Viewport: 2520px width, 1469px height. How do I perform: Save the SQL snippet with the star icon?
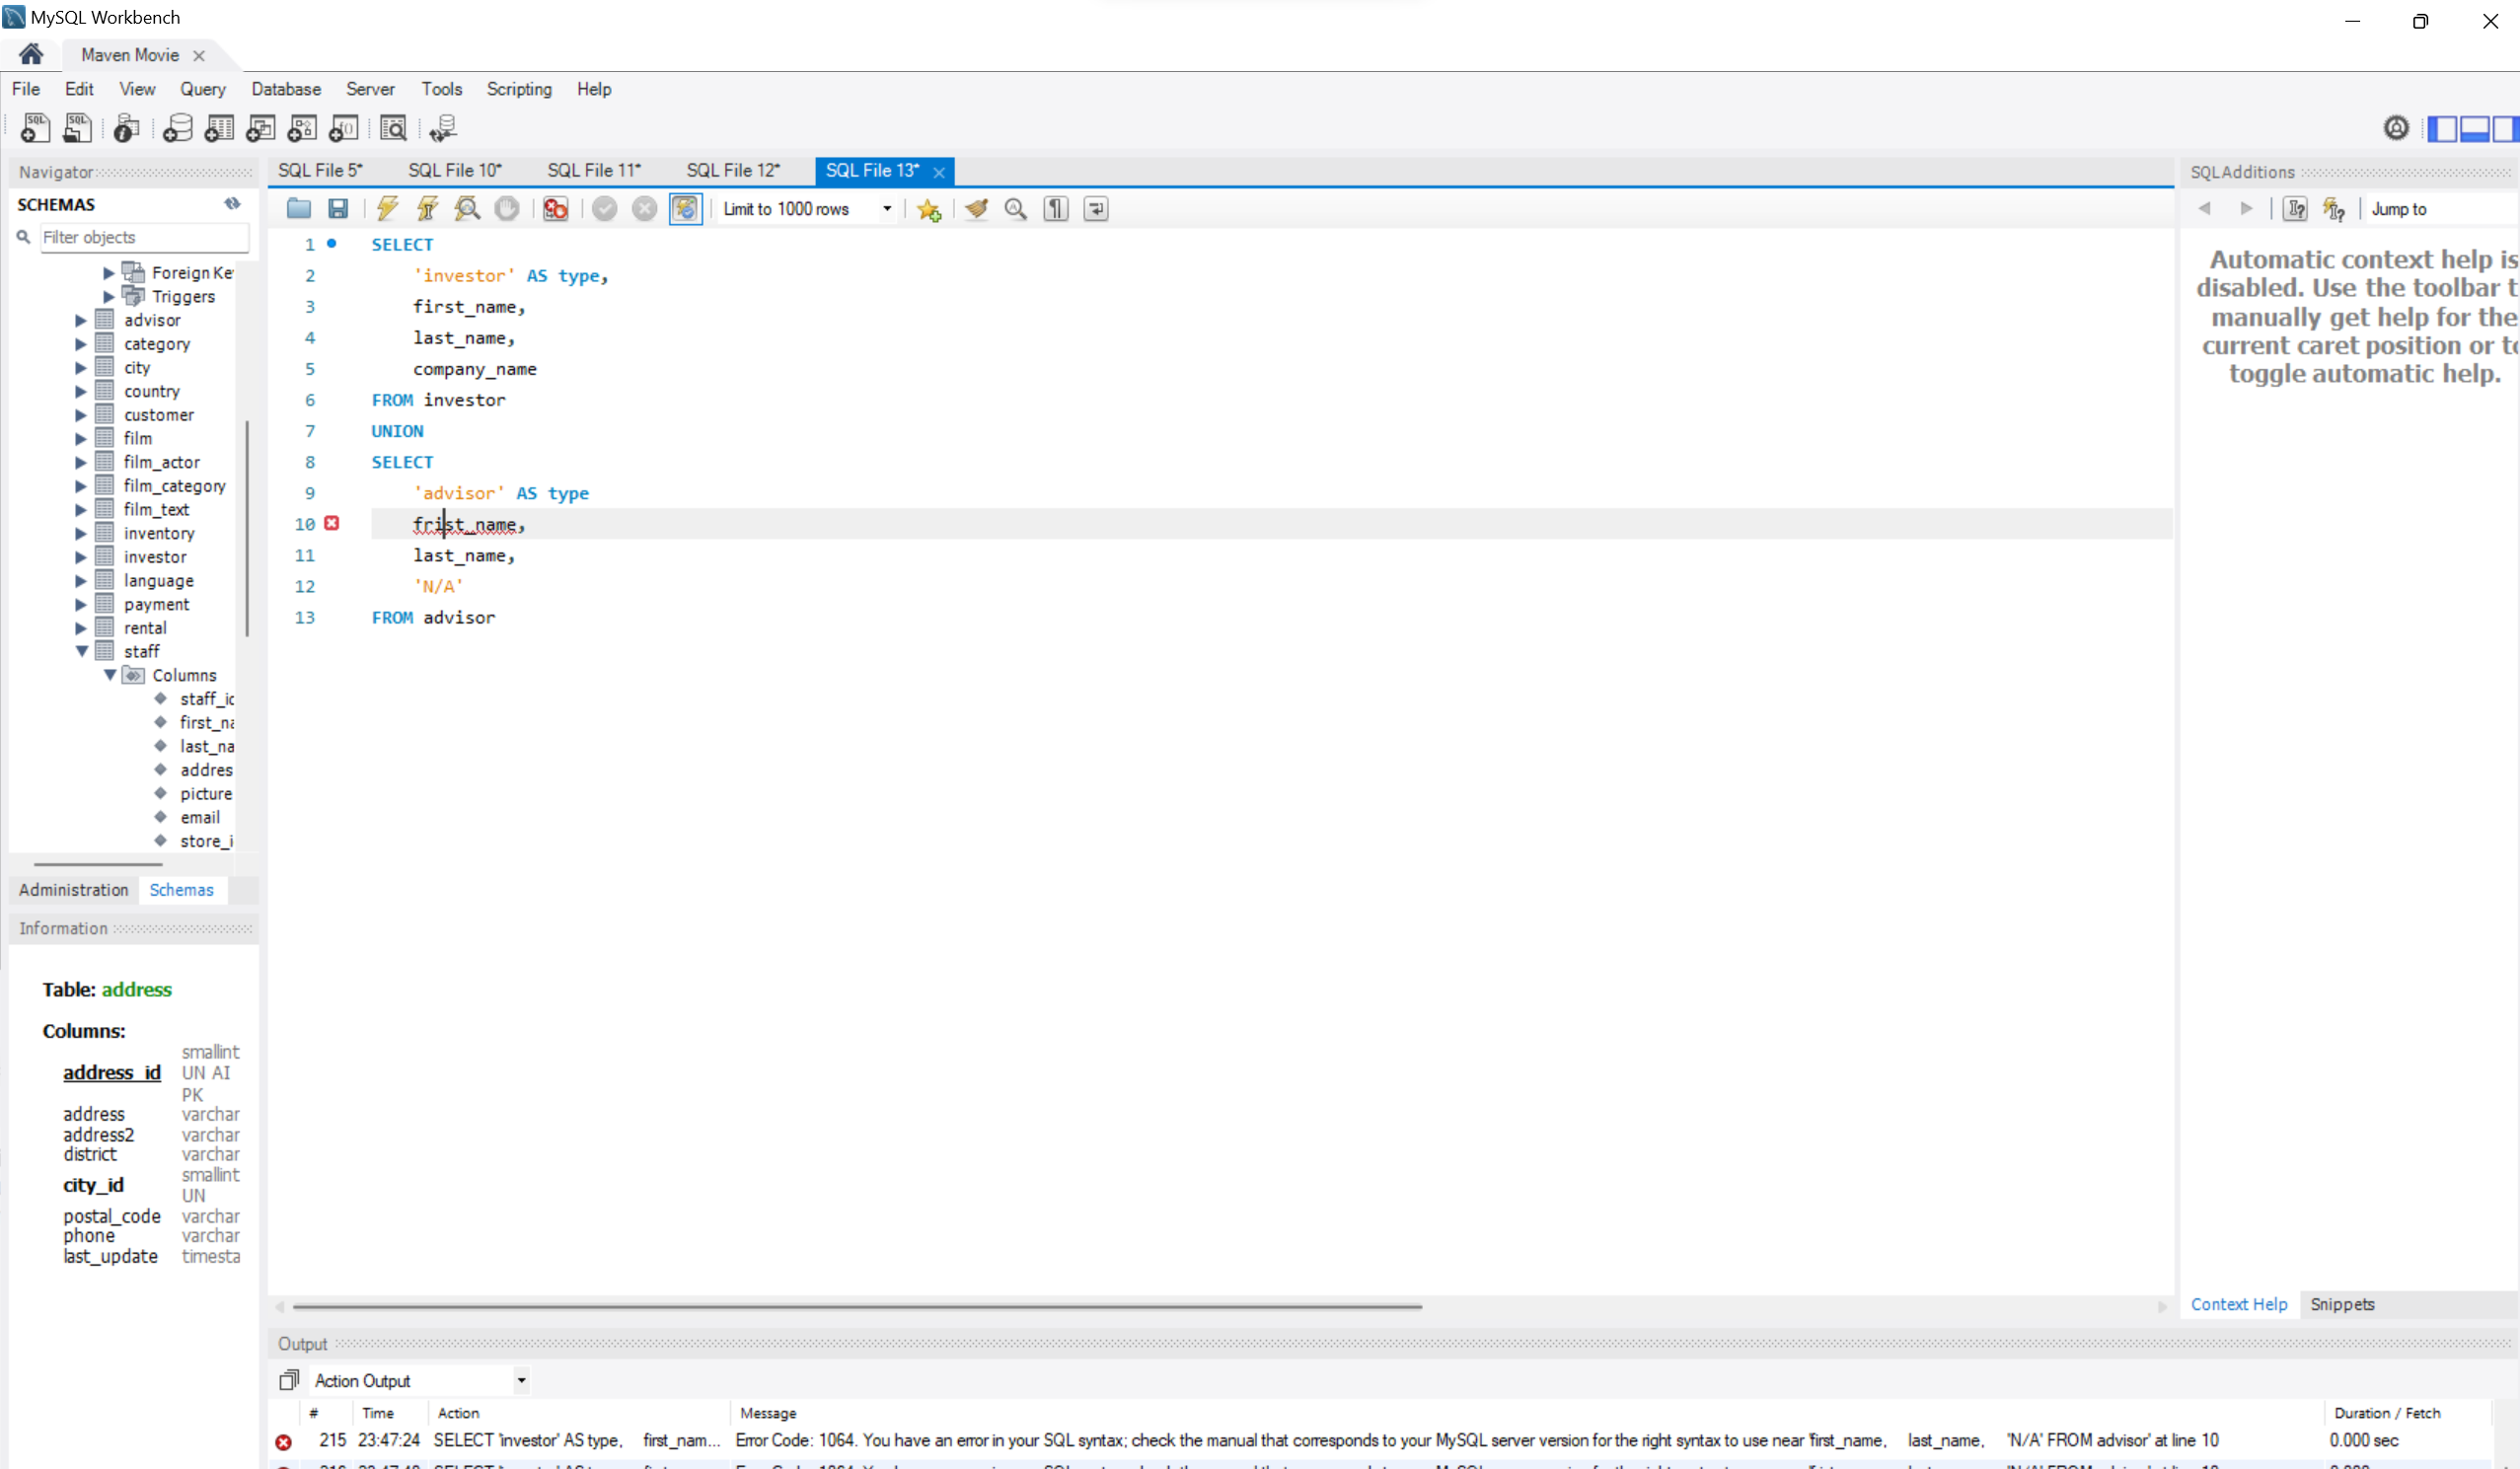click(x=928, y=209)
